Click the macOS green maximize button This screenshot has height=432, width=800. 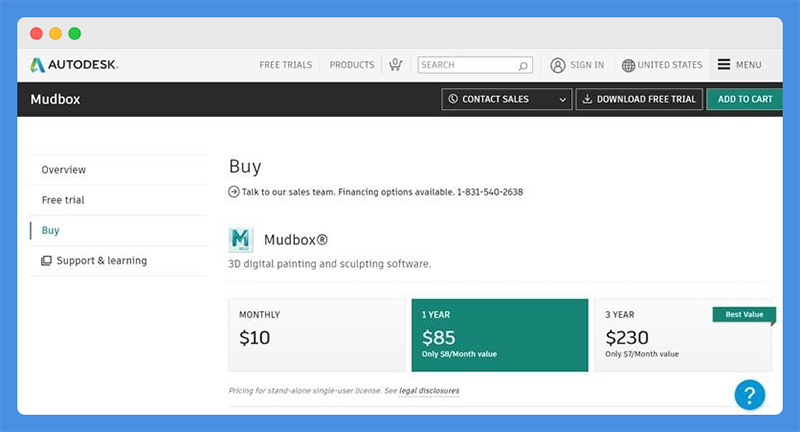pos(74,34)
